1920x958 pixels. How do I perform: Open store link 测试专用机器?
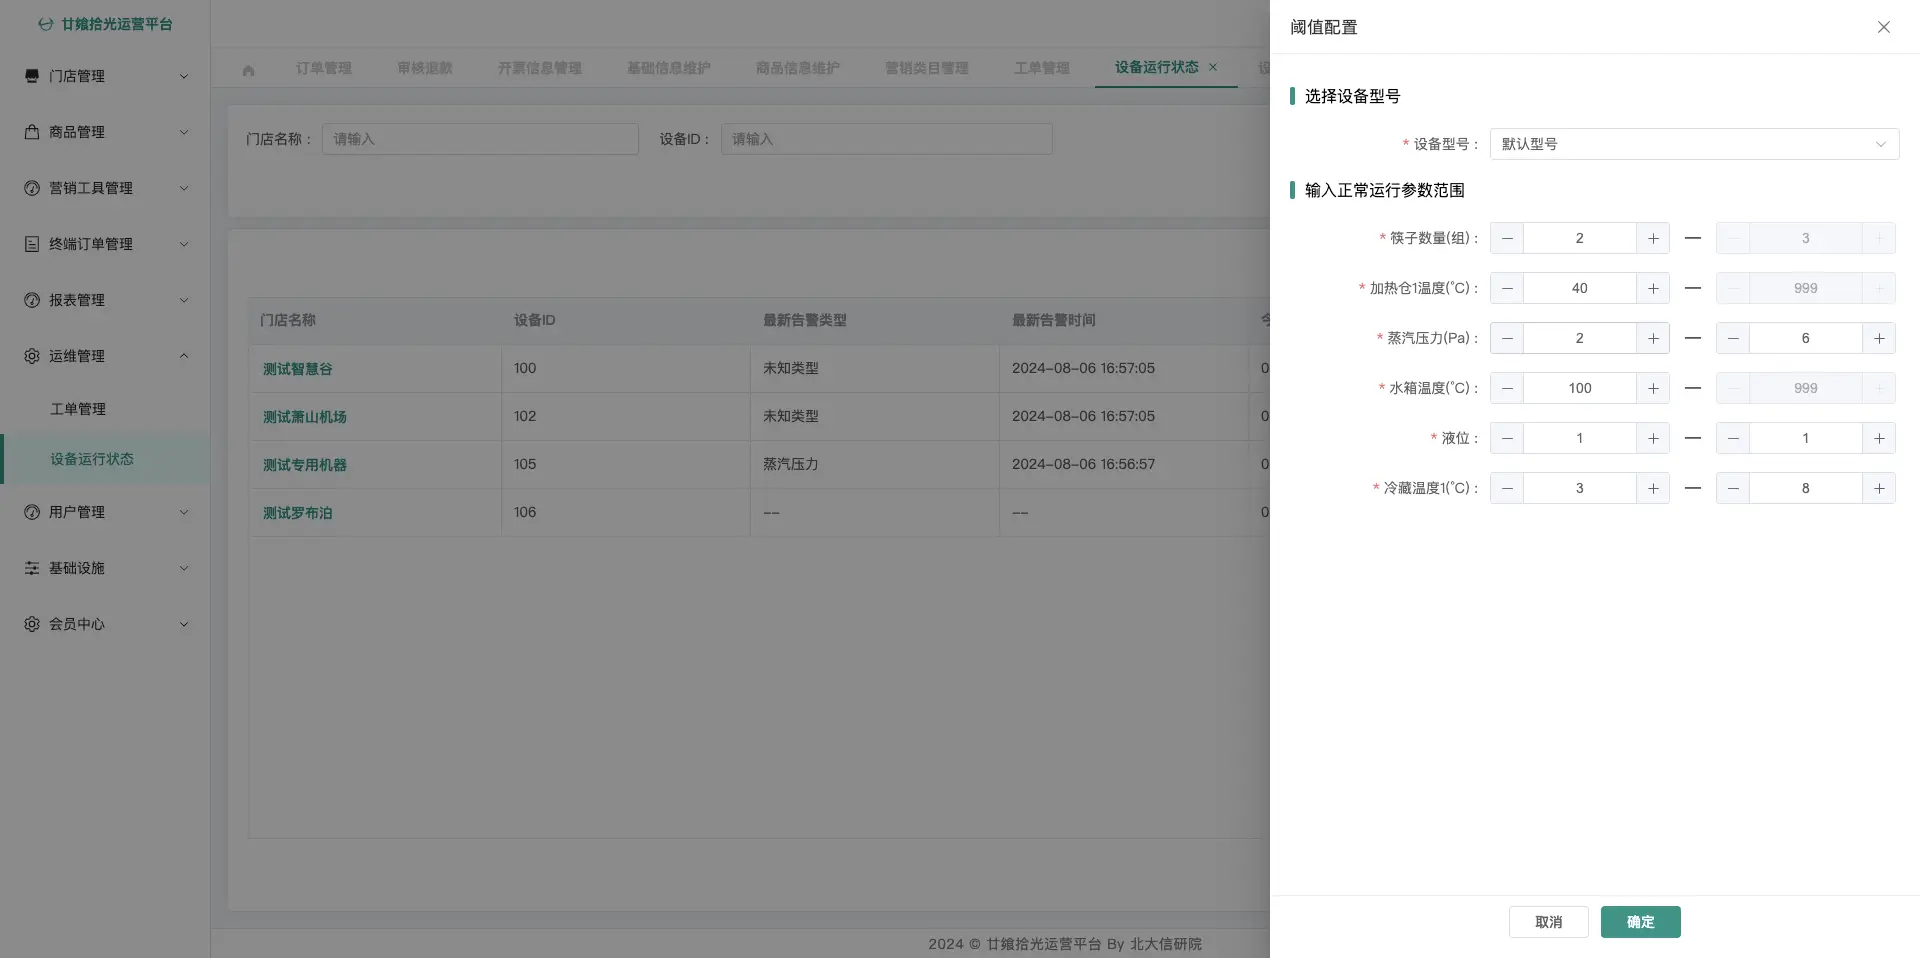click(305, 465)
